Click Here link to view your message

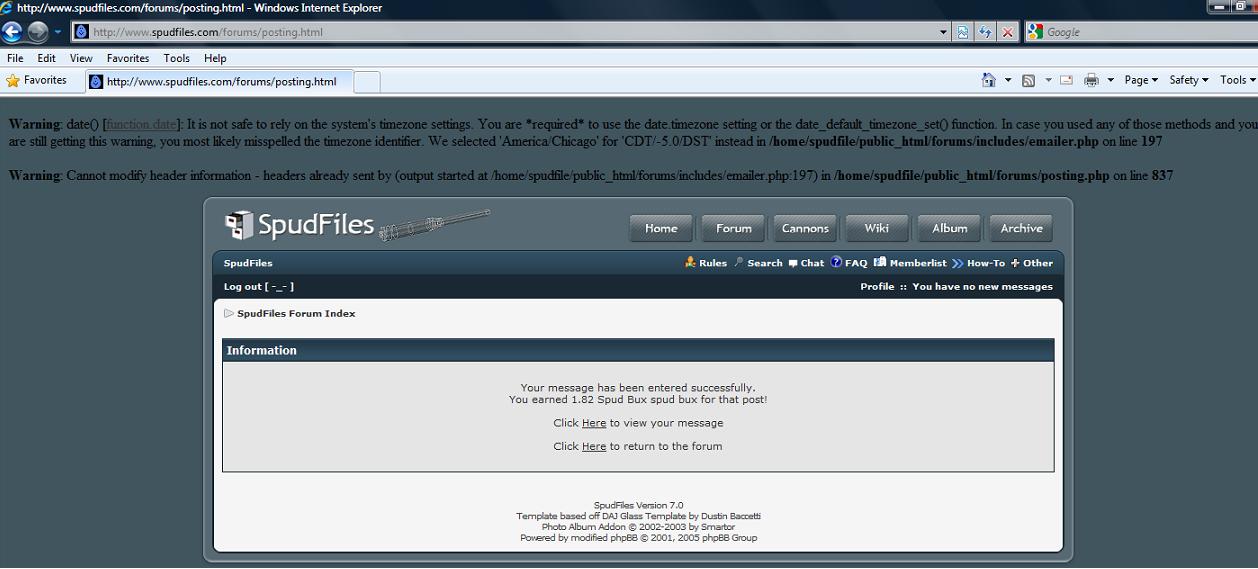594,423
